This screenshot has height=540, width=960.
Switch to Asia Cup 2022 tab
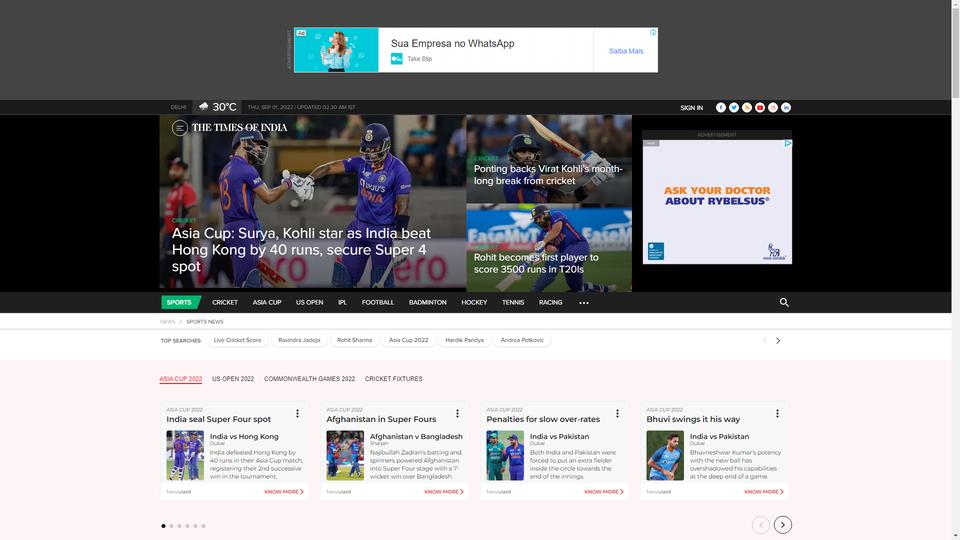pos(181,379)
